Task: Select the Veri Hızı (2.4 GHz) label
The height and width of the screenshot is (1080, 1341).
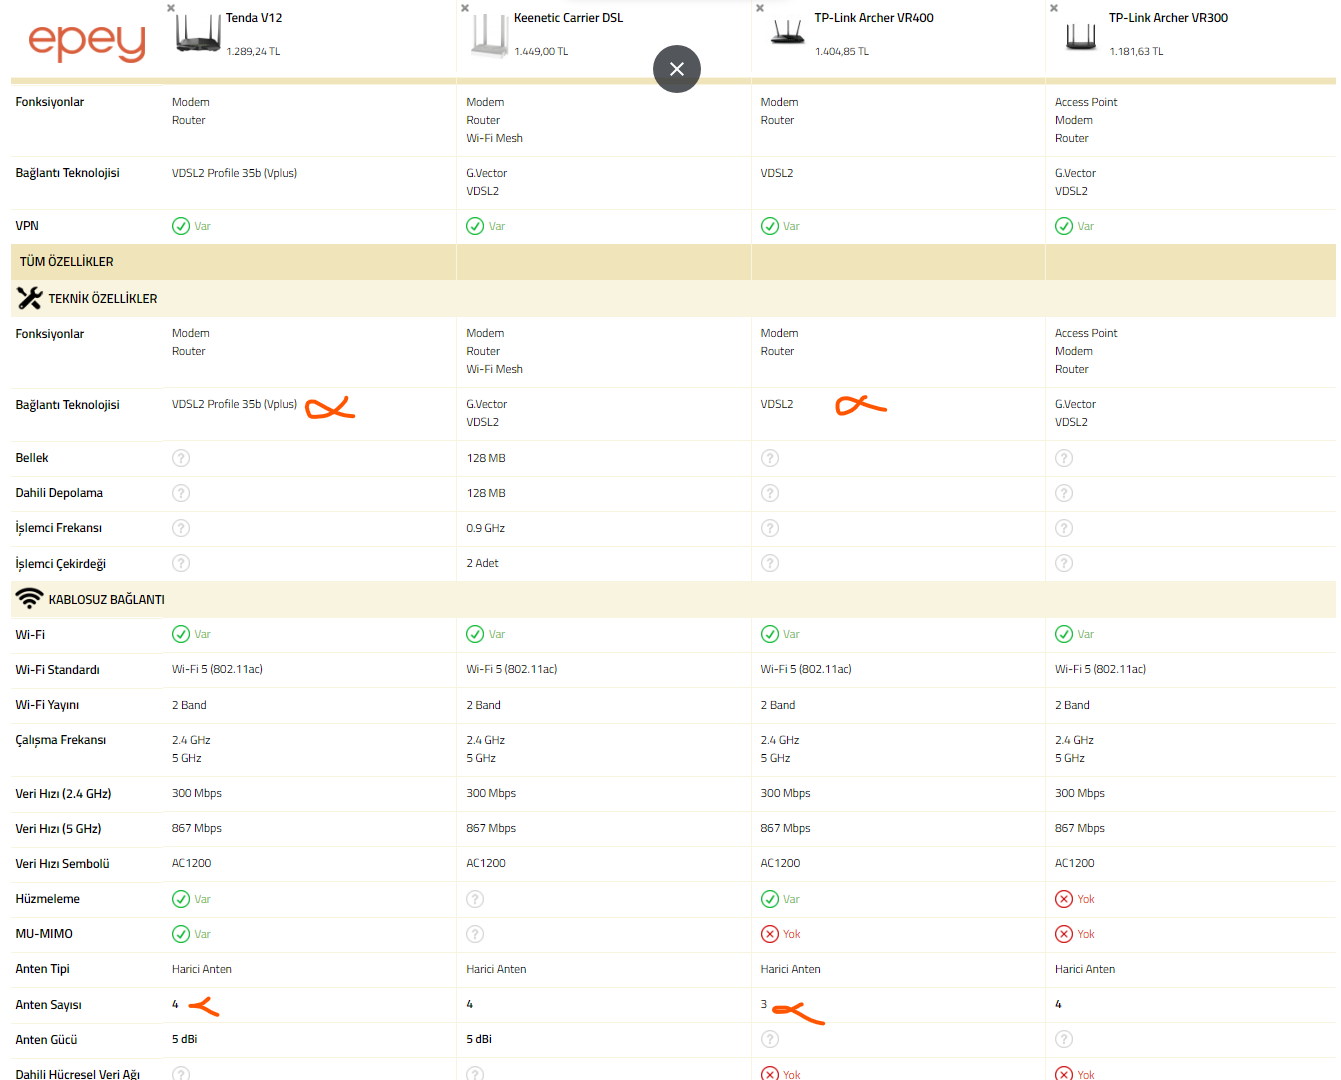Action: [x=63, y=794]
